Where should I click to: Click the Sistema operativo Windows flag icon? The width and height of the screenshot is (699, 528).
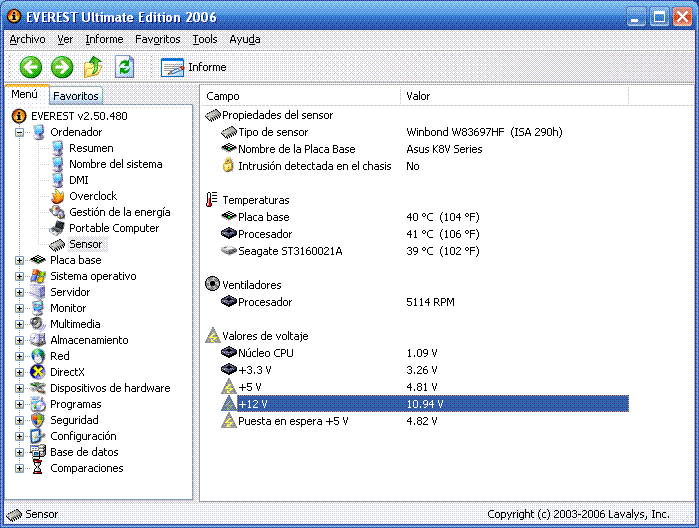pyautogui.click(x=38, y=276)
